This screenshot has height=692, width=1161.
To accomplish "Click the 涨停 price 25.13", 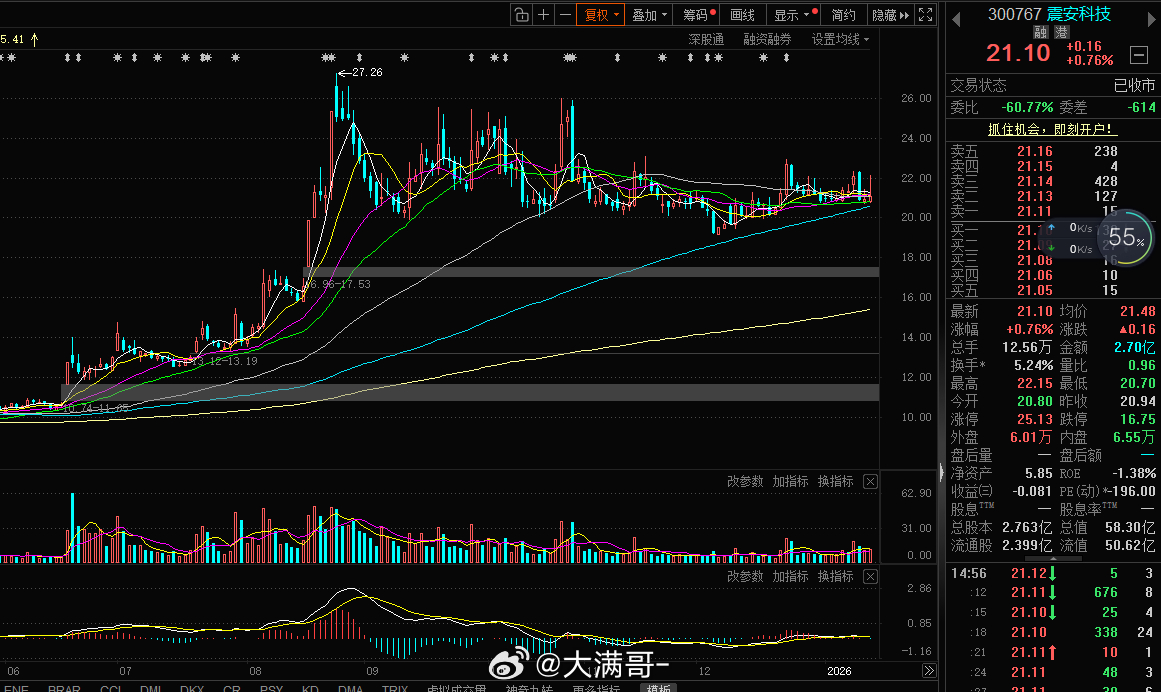I will pos(1034,419).
